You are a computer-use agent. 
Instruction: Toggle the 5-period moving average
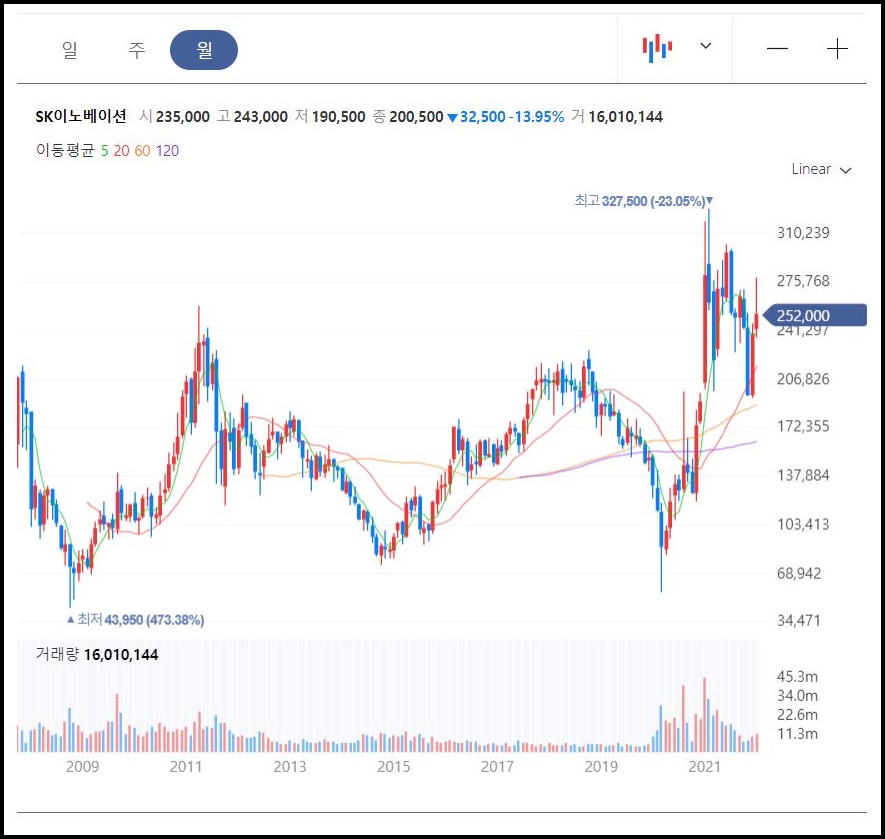point(104,151)
